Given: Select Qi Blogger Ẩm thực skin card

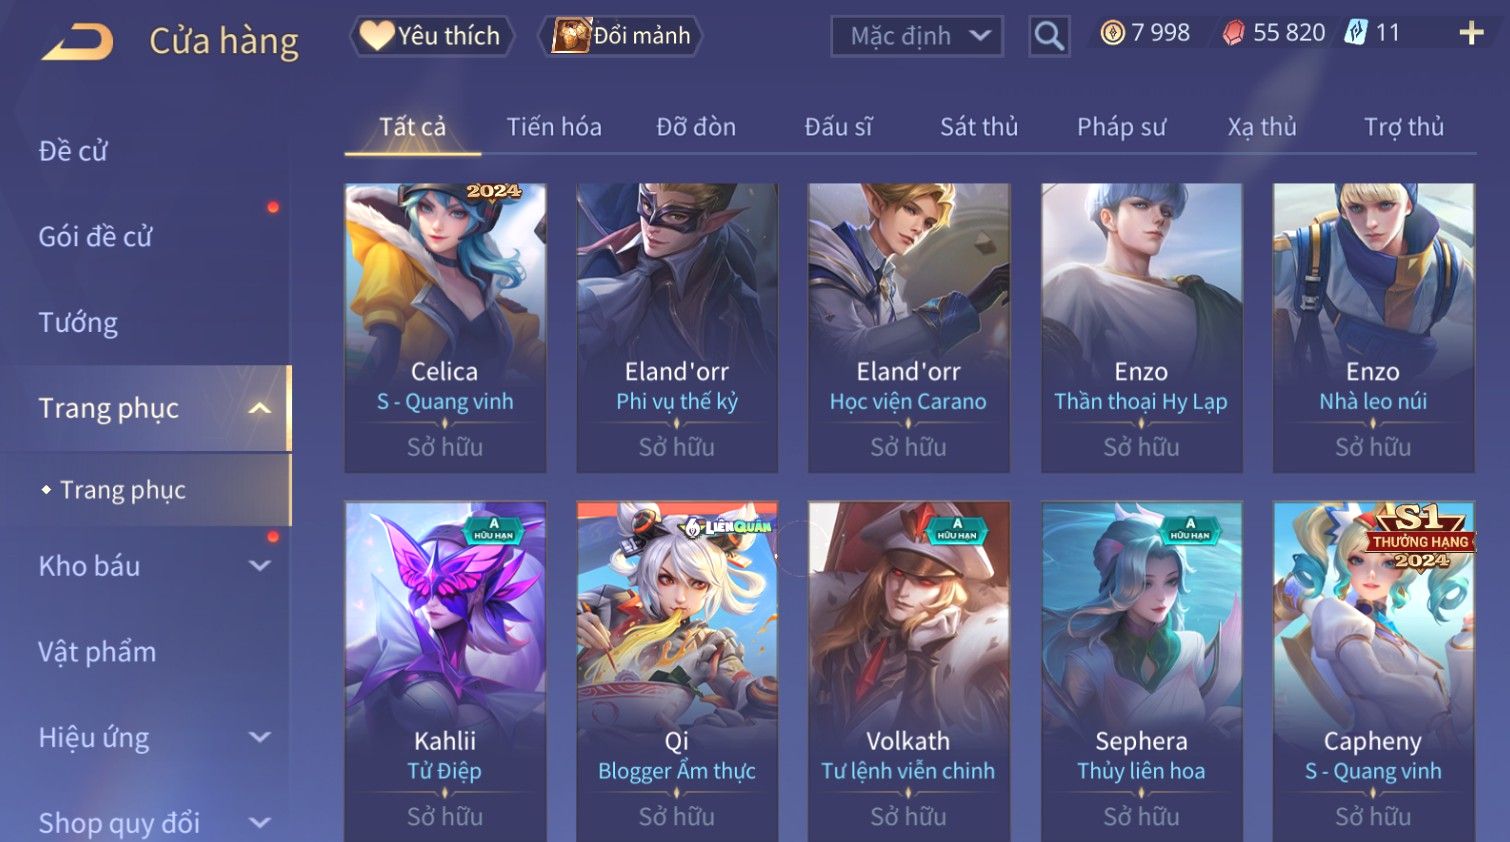Looking at the screenshot, I should [x=677, y=671].
